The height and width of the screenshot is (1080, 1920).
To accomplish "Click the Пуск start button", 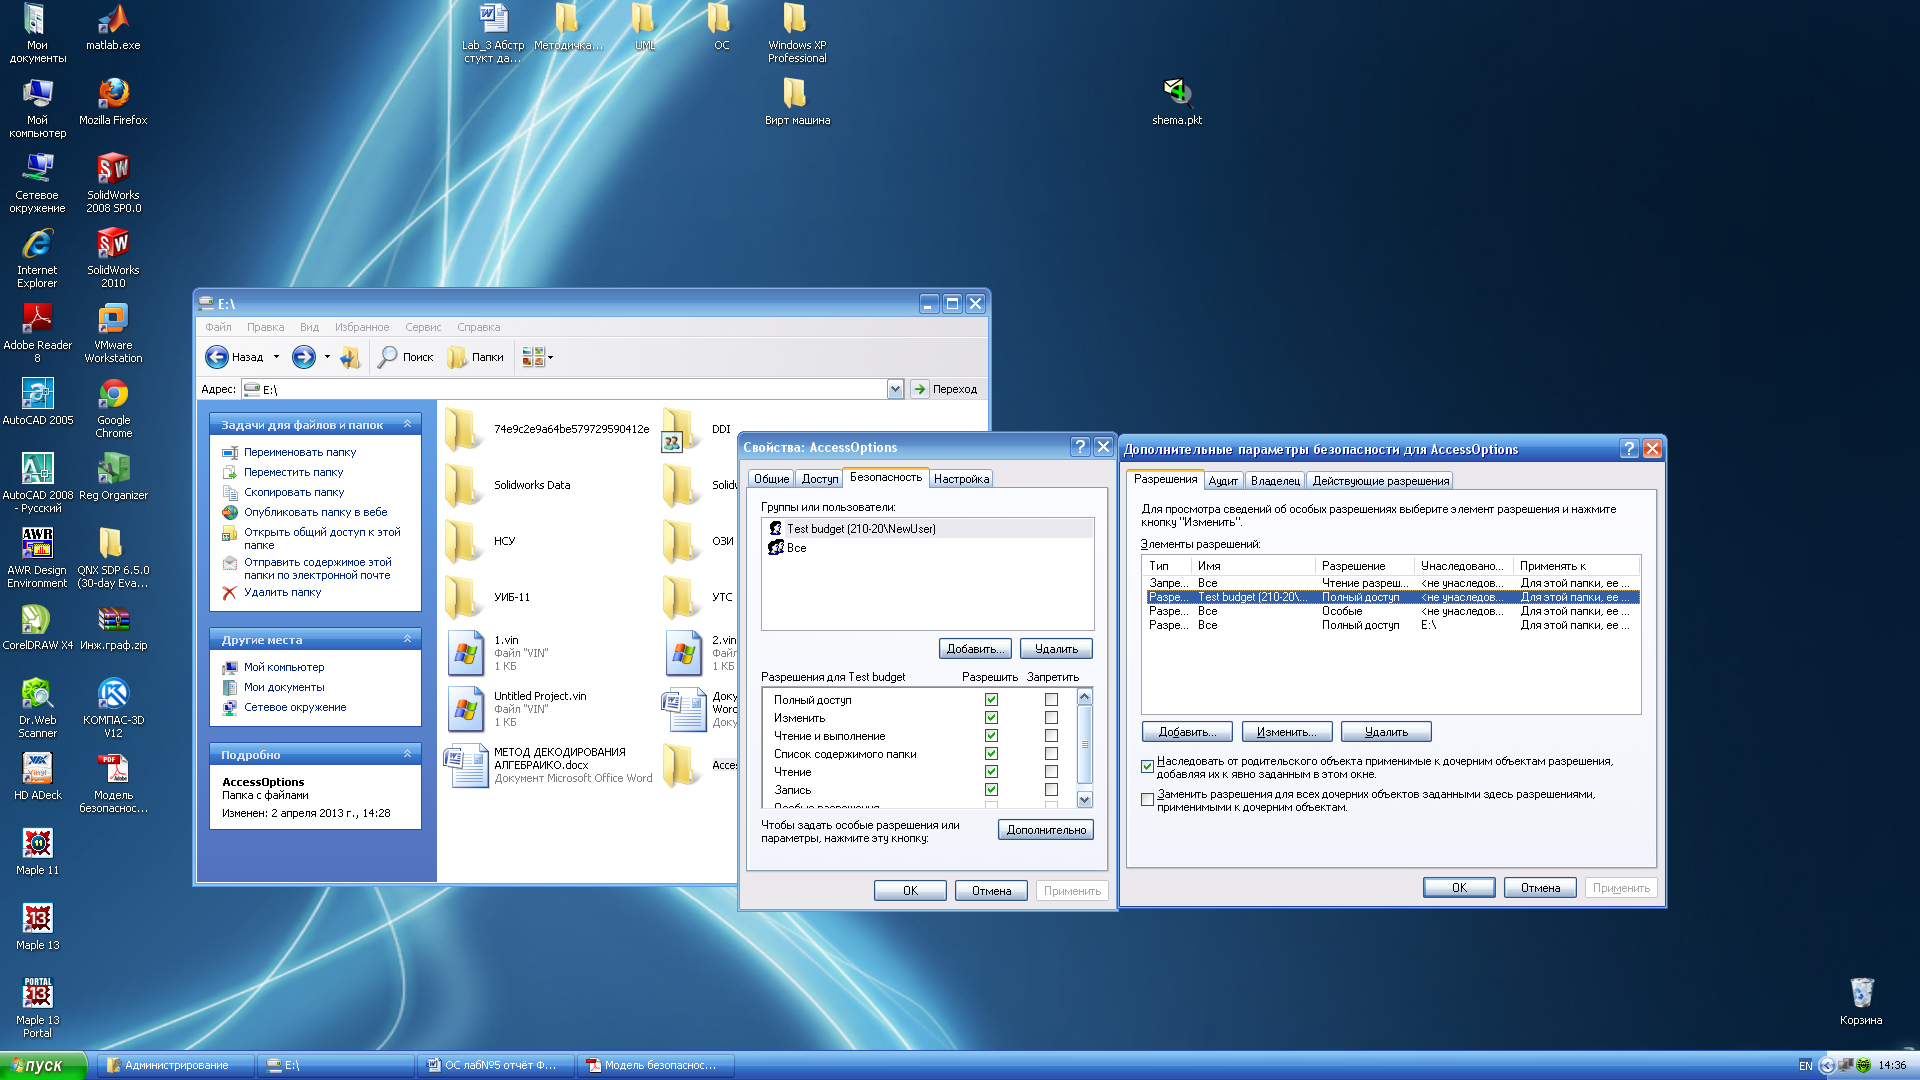I will pos(43,1065).
